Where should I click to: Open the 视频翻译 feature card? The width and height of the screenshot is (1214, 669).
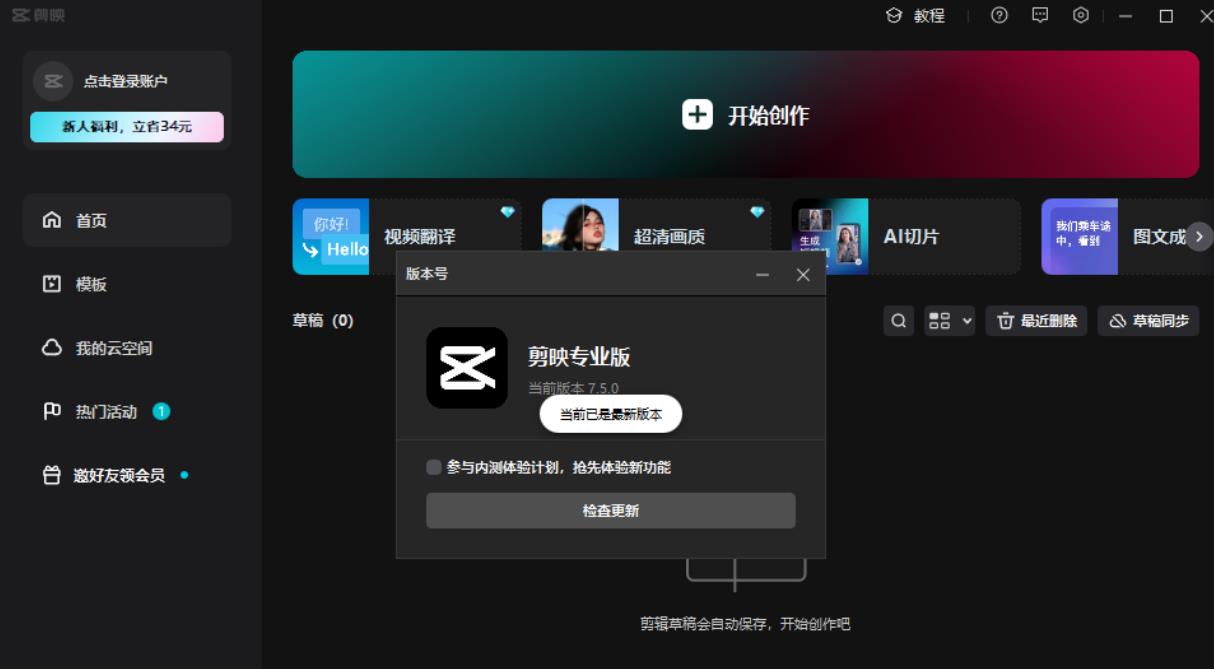coord(406,236)
